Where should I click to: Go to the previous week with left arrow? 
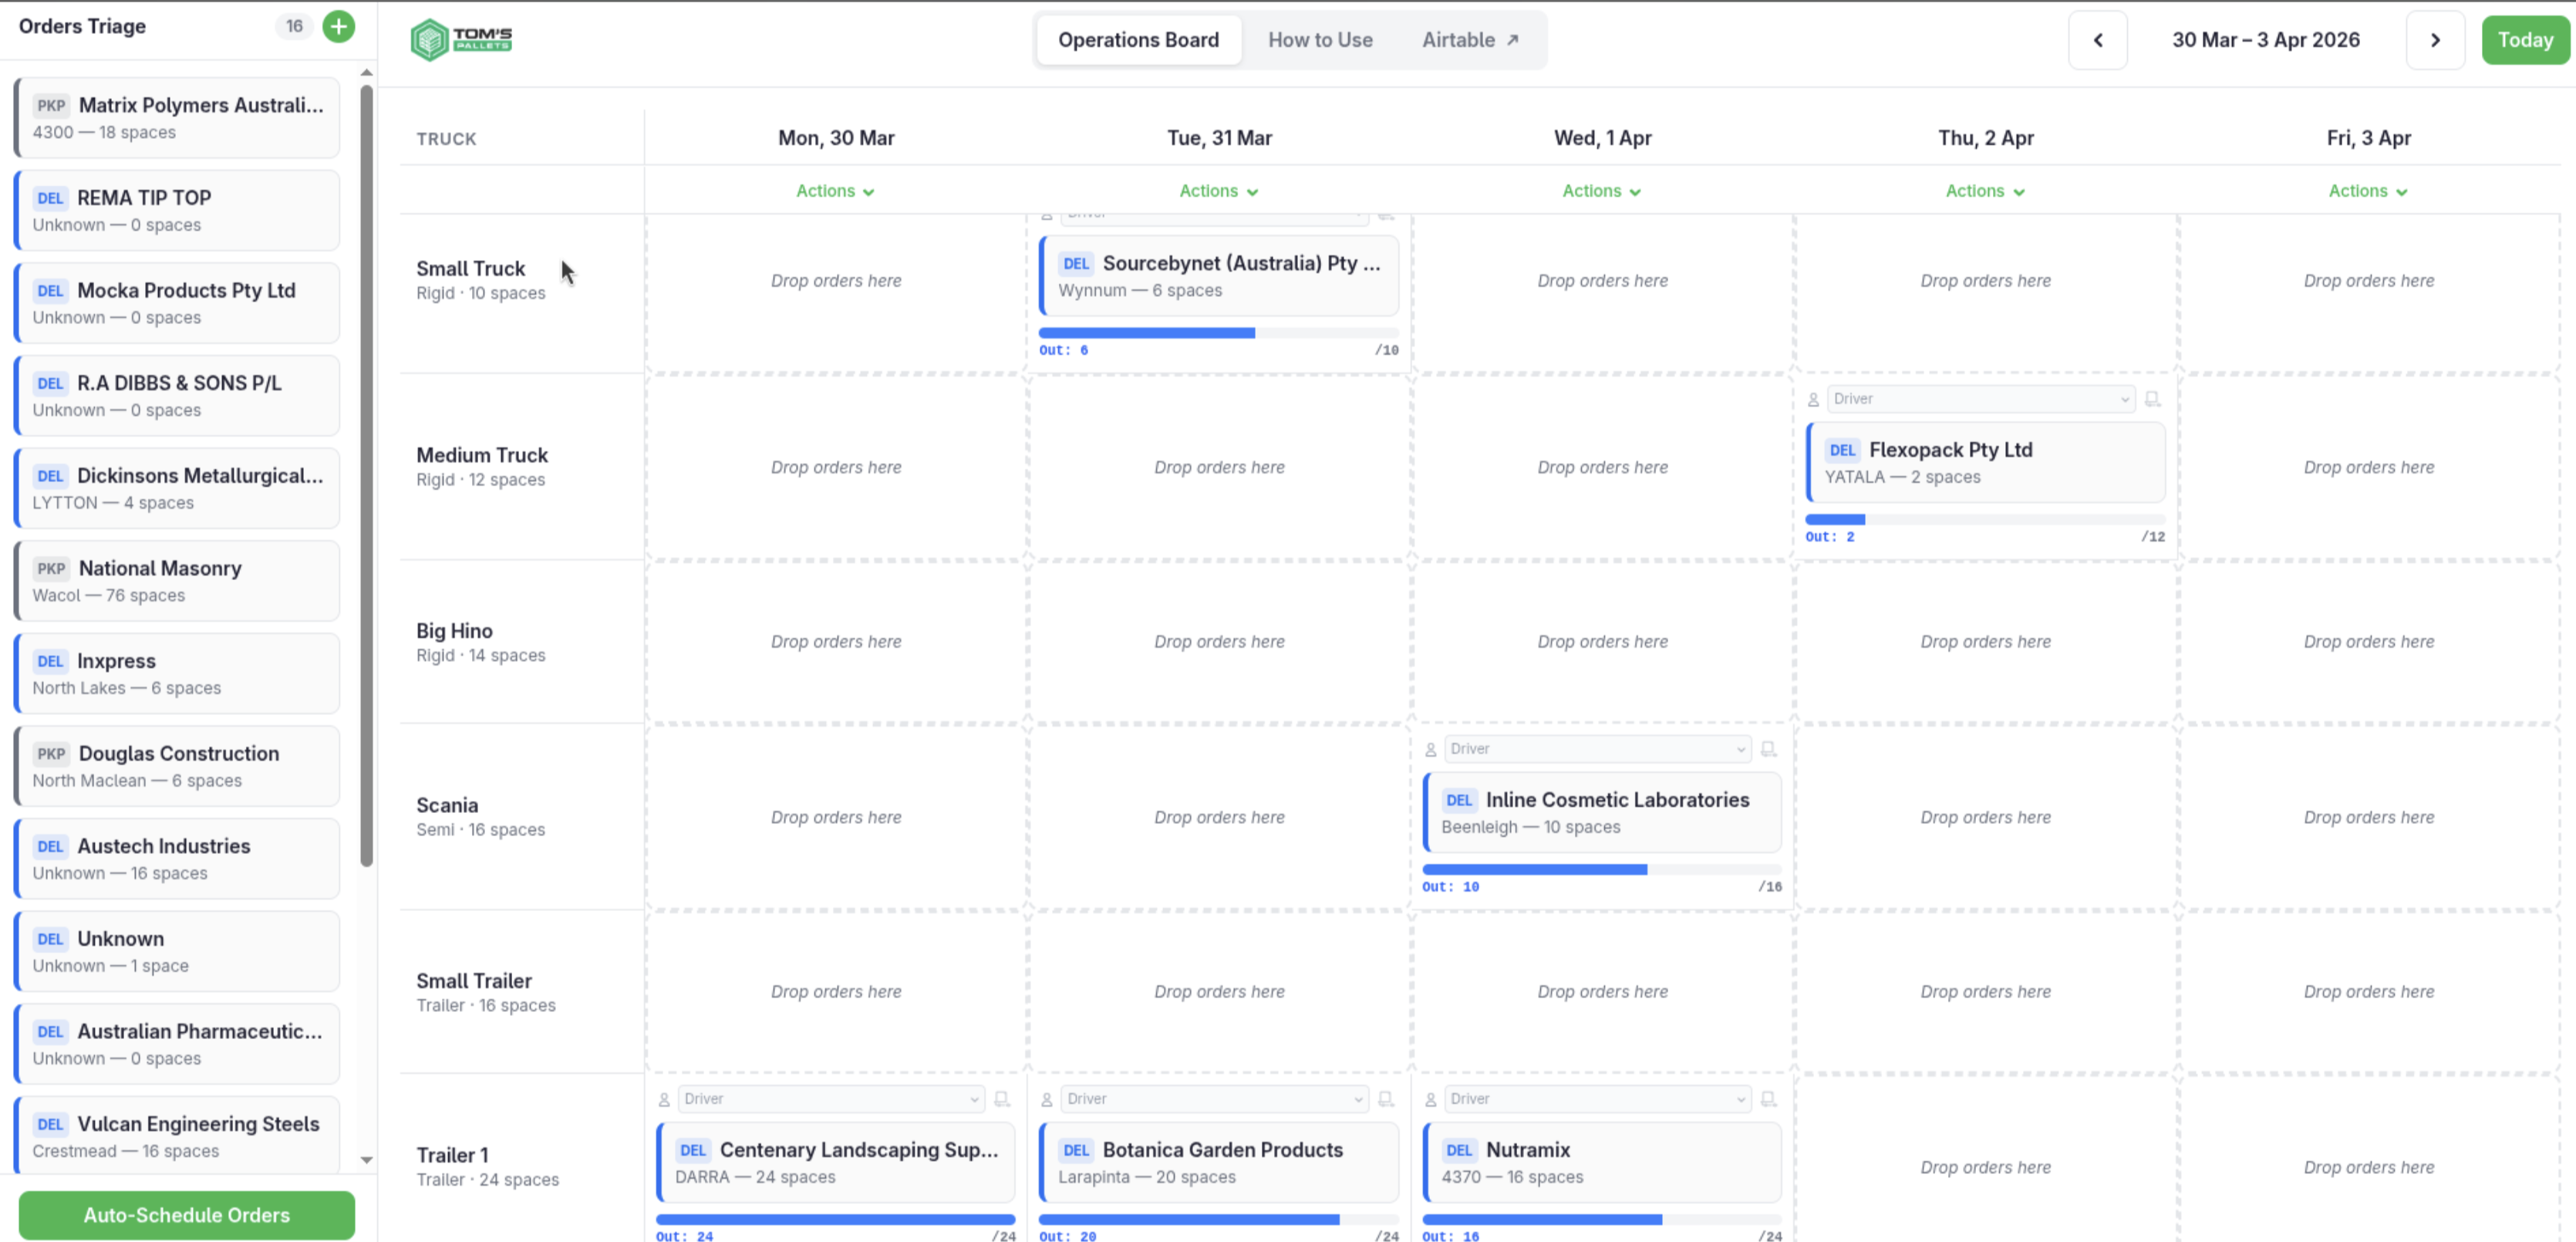pyautogui.click(x=2097, y=40)
